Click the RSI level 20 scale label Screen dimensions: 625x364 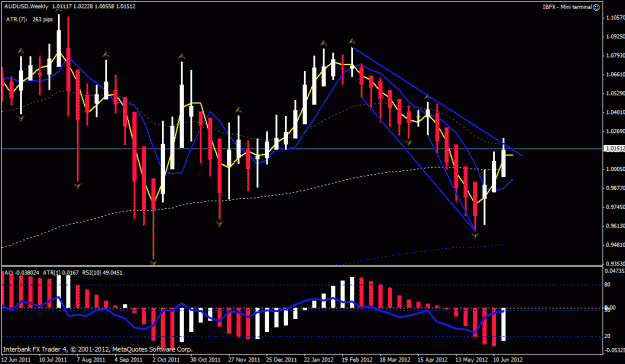tap(608, 336)
